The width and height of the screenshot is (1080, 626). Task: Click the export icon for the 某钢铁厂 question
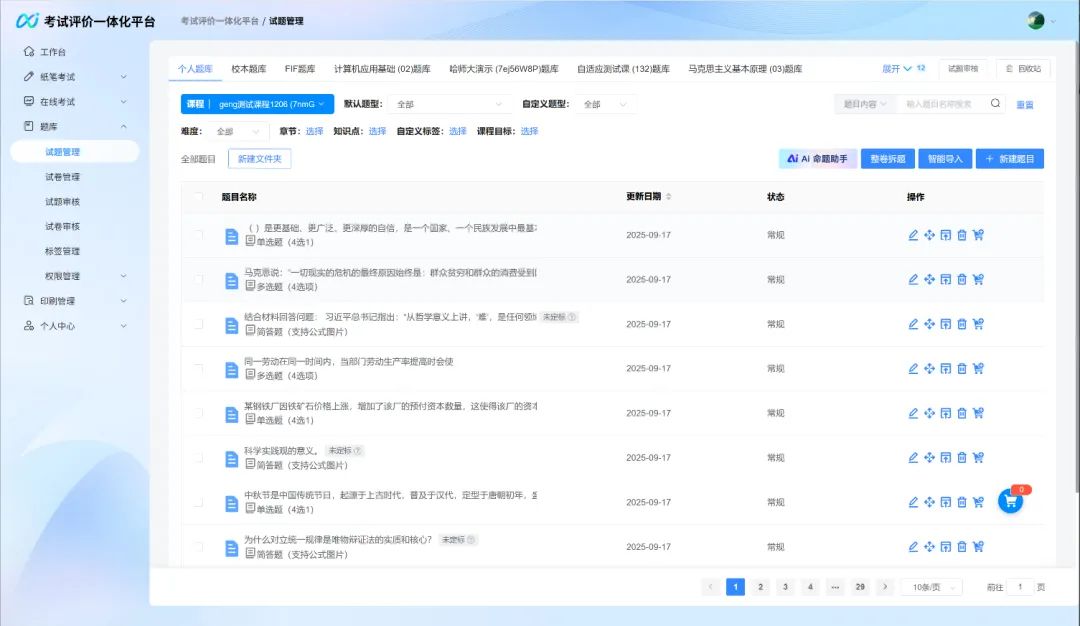pos(946,413)
